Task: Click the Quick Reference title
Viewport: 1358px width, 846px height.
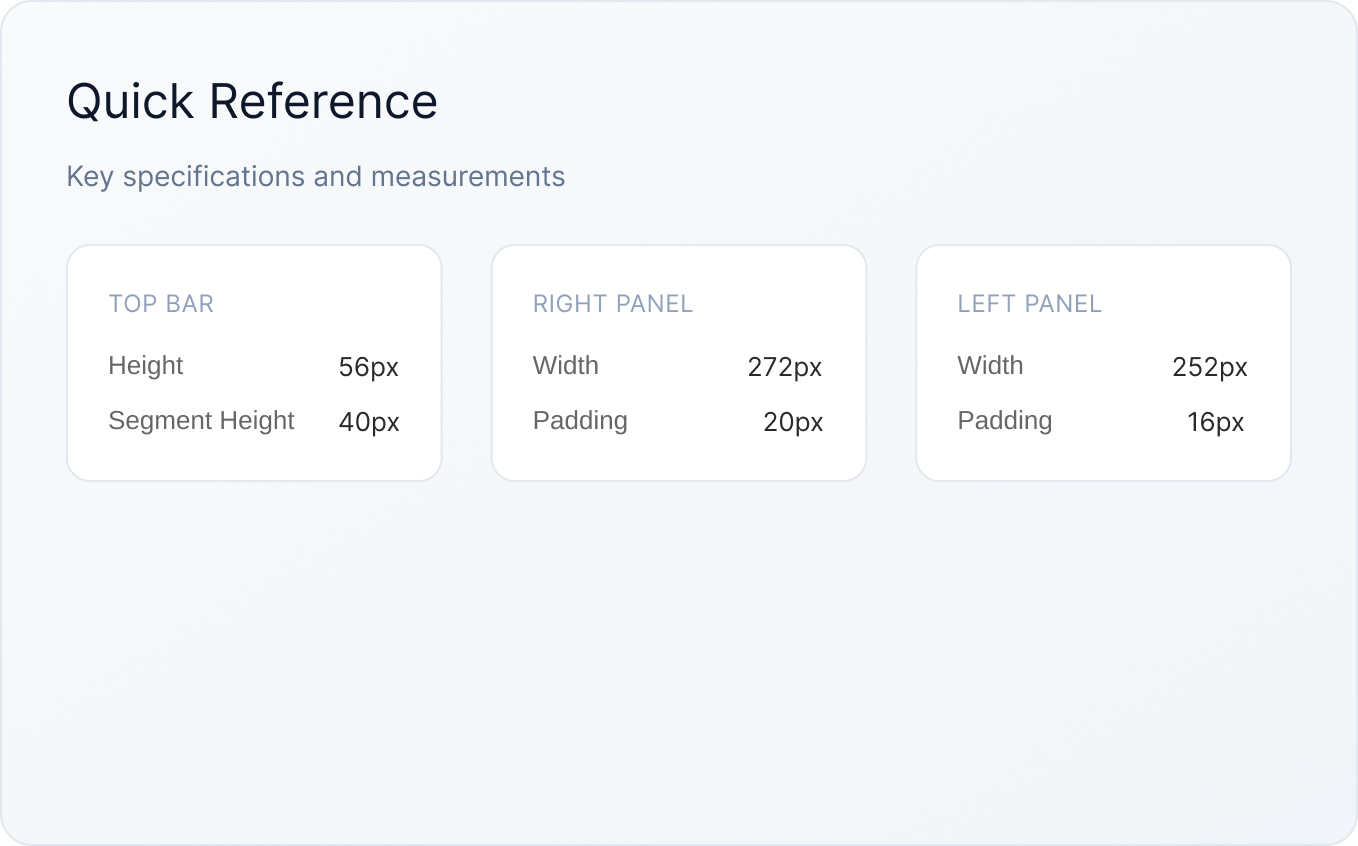Action: click(252, 102)
